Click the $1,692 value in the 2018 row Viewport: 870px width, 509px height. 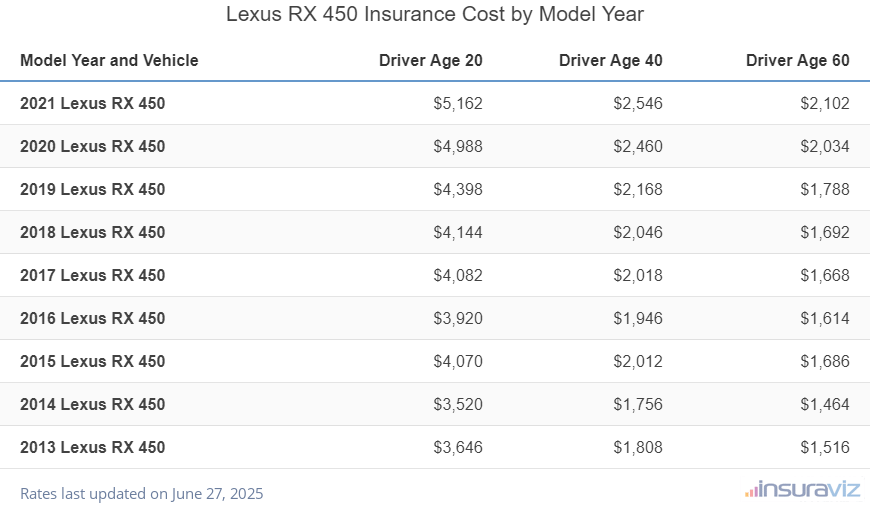pos(825,232)
